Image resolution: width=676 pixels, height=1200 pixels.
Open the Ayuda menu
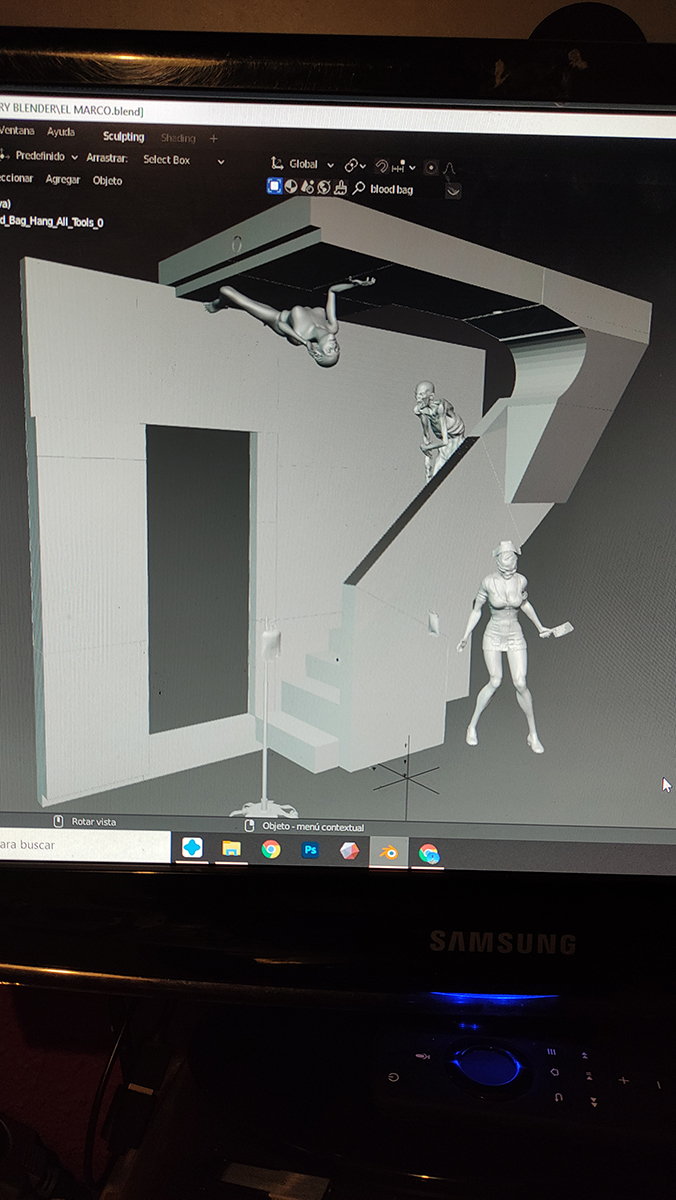click(61, 132)
